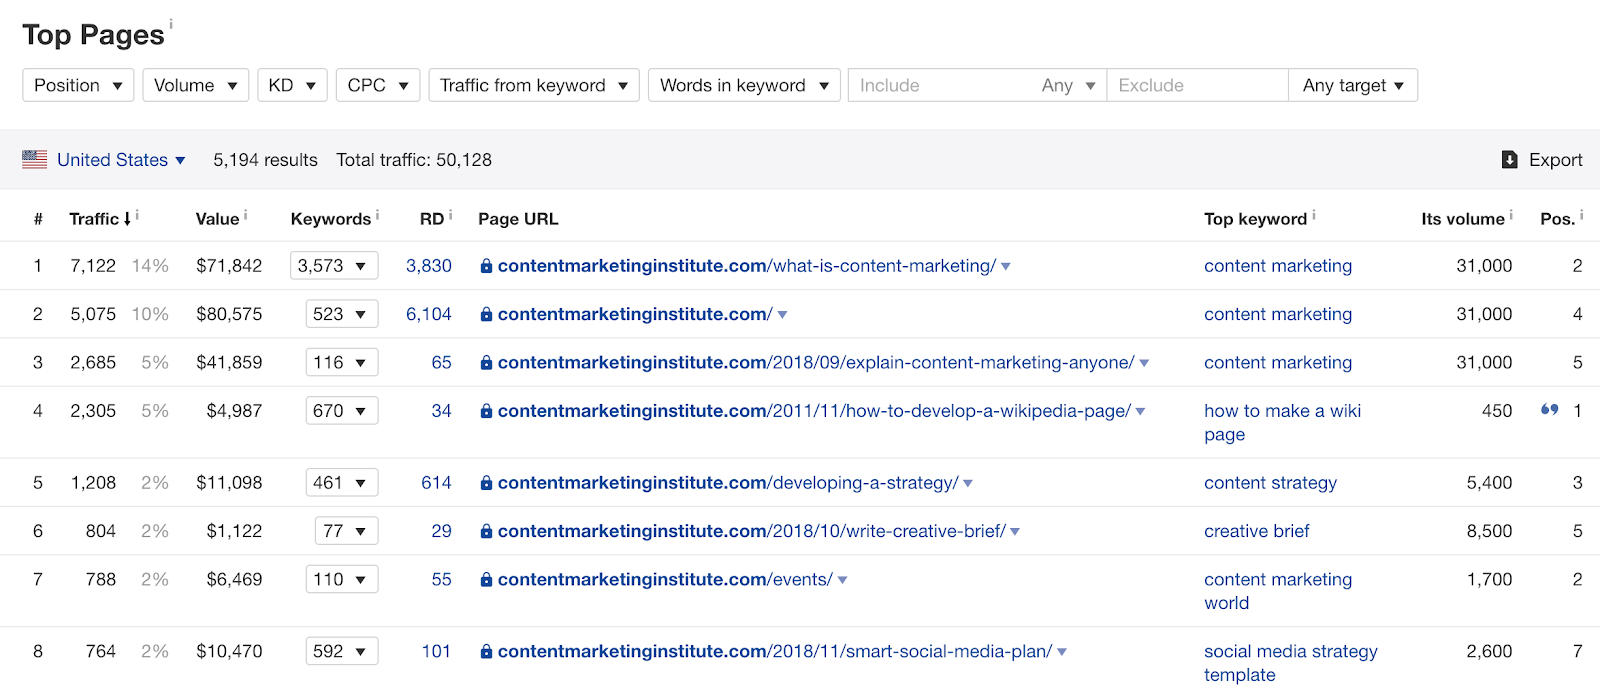The width and height of the screenshot is (1600, 694).
Task: Sort by the RD column header
Action: pyautogui.click(x=432, y=219)
